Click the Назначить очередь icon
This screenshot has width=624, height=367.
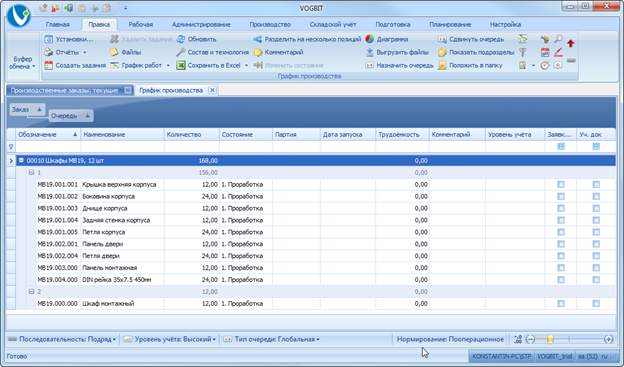coord(370,65)
